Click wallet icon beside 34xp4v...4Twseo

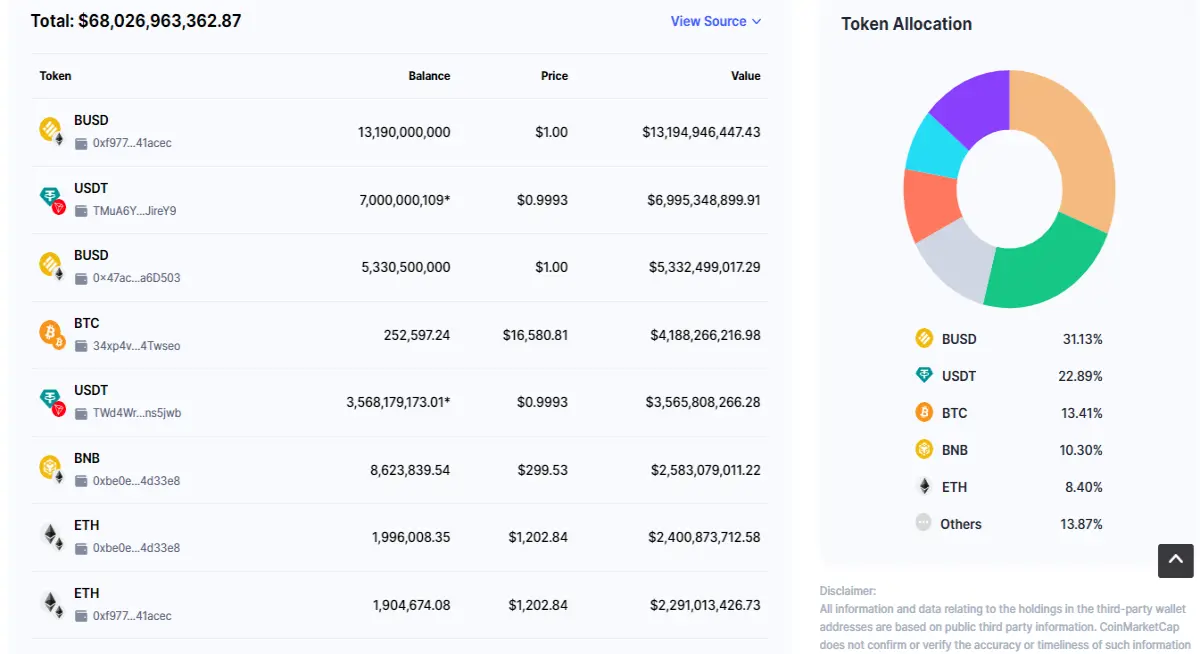coord(81,346)
